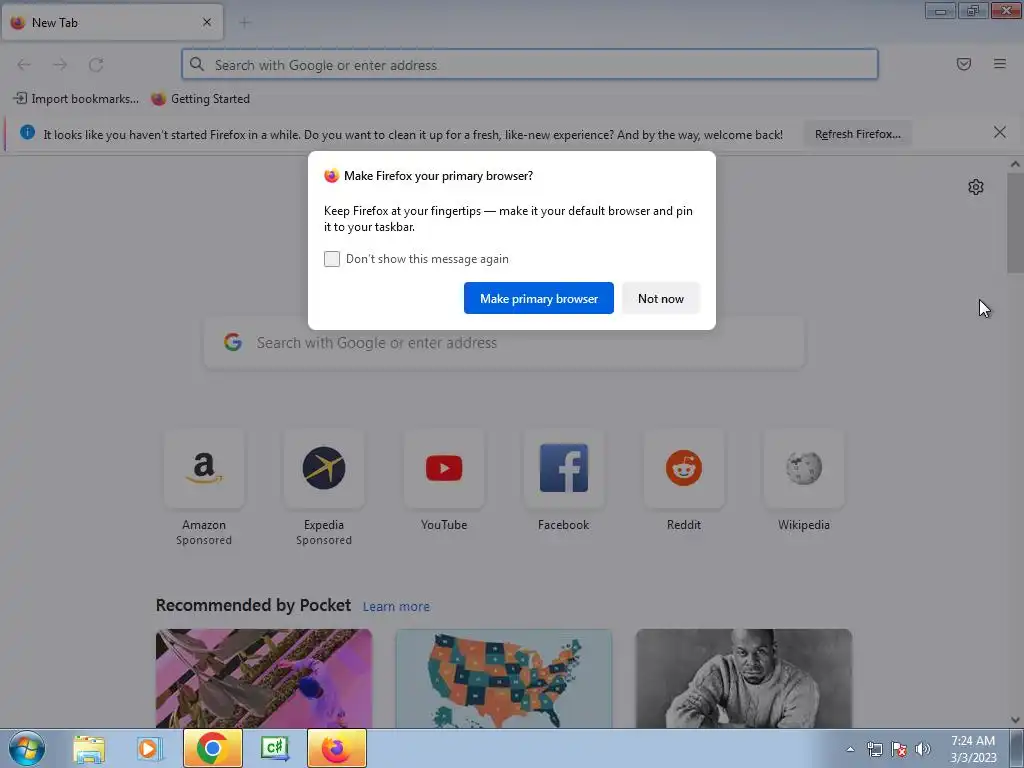
Task: Click the page's Google search box
Action: (x=504, y=343)
